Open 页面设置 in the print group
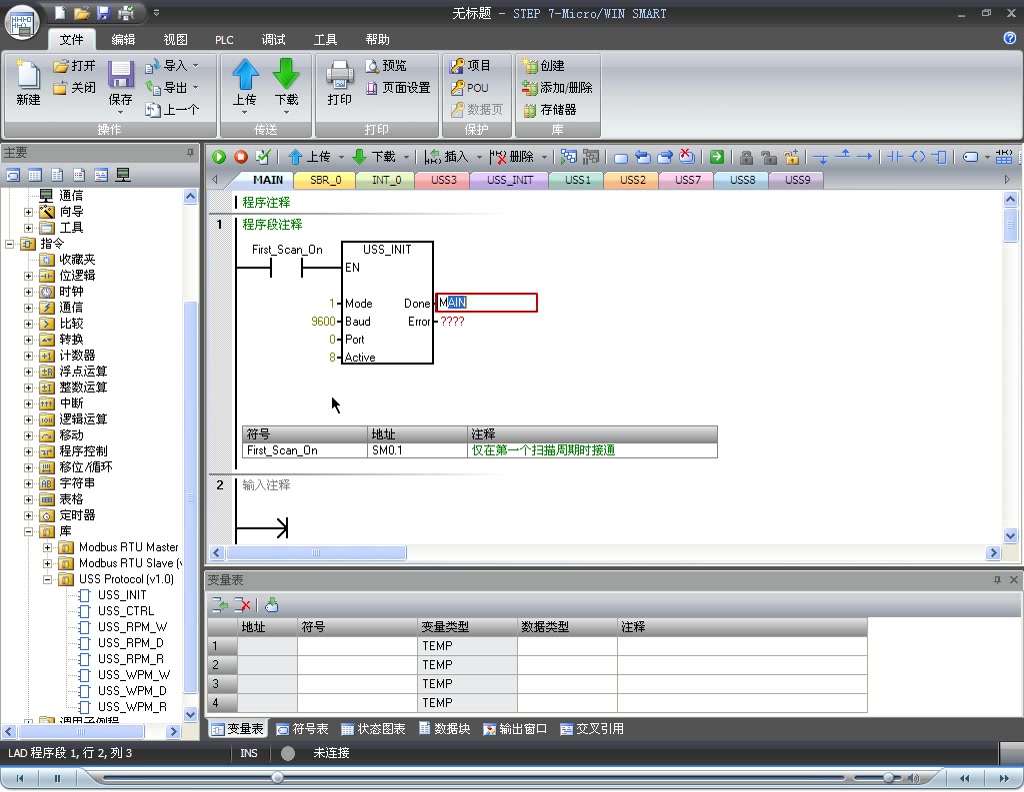 pyautogui.click(x=398, y=85)
